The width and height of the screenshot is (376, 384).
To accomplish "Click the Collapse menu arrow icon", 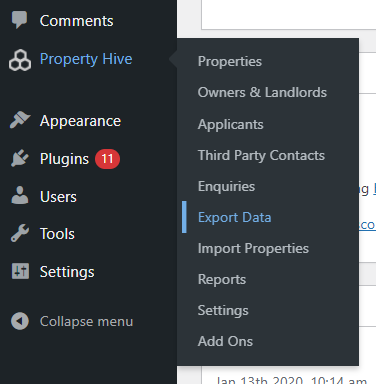I will click(x=20, y=321).
